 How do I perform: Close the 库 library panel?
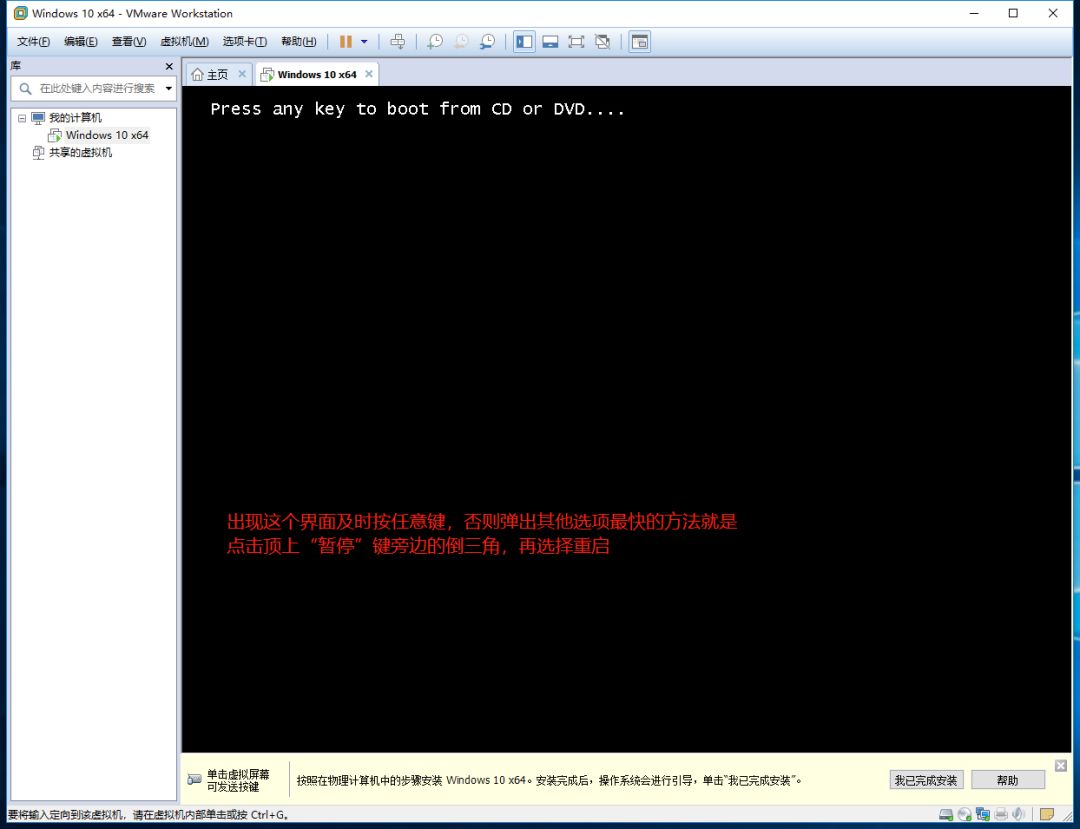tap(169, 66)
